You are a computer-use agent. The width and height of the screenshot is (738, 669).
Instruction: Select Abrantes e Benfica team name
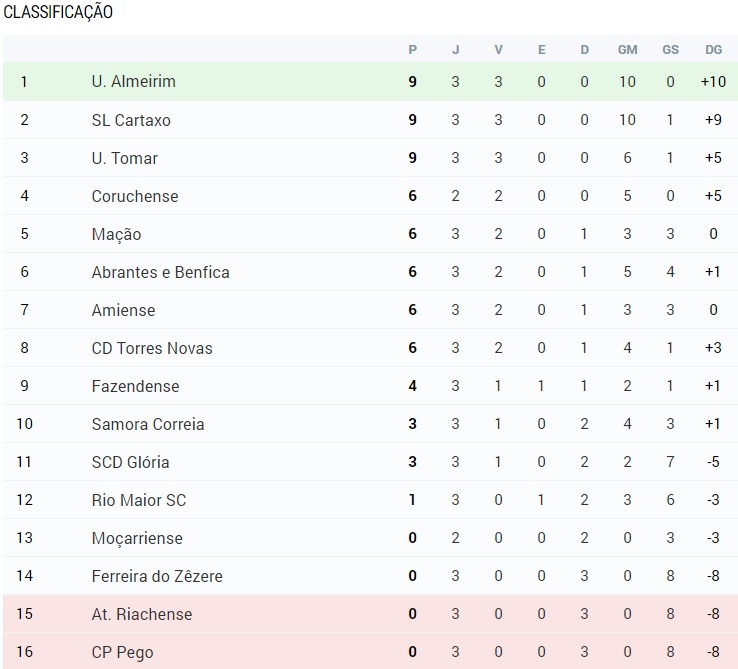click(x=160, y=272)
